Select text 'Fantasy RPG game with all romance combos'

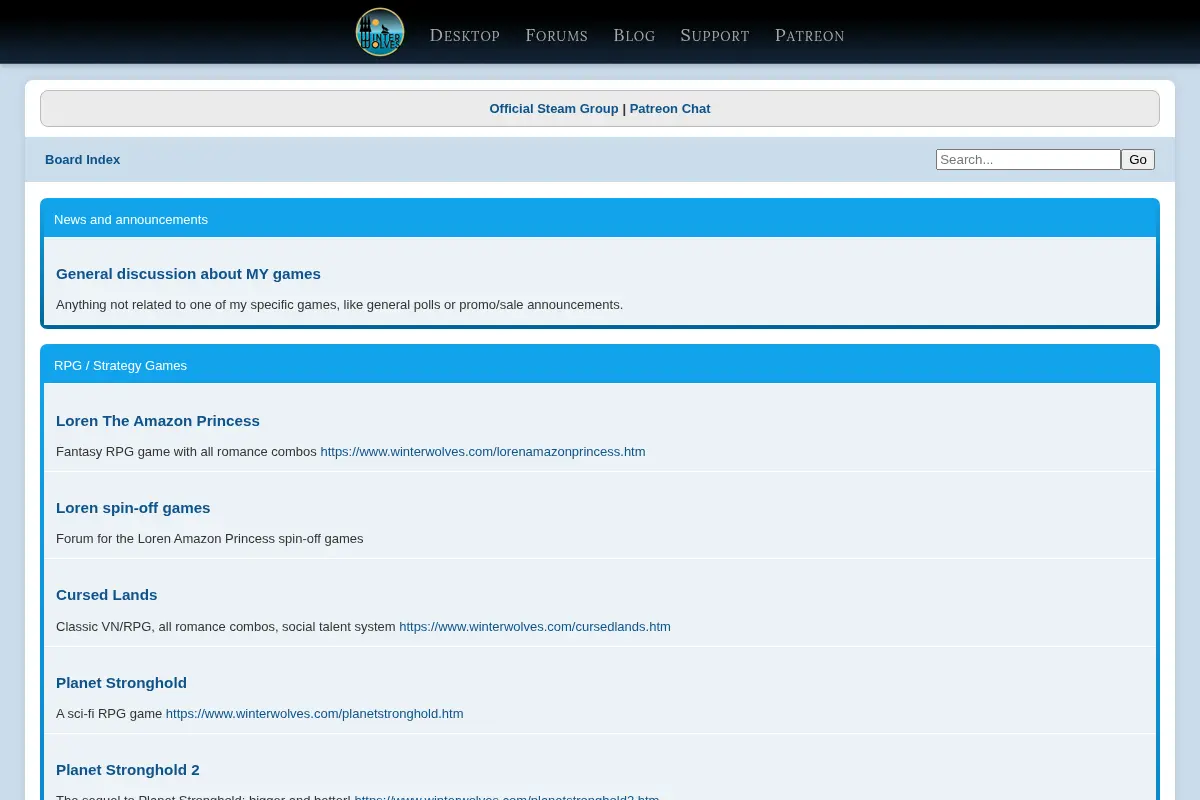pos(186,452)
